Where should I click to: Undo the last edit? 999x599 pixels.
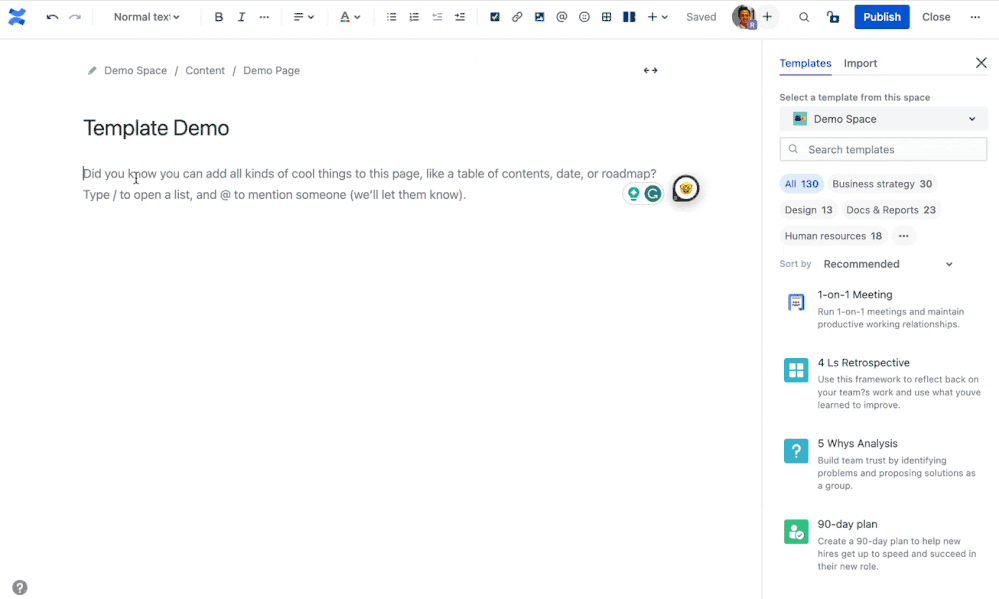[x=52, y=16]
